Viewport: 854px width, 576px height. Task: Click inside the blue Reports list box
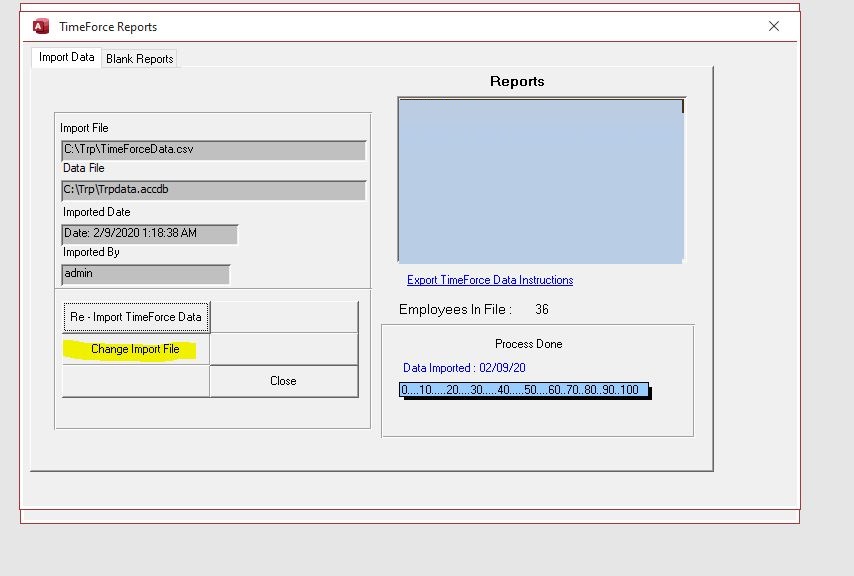coord(541,181)
